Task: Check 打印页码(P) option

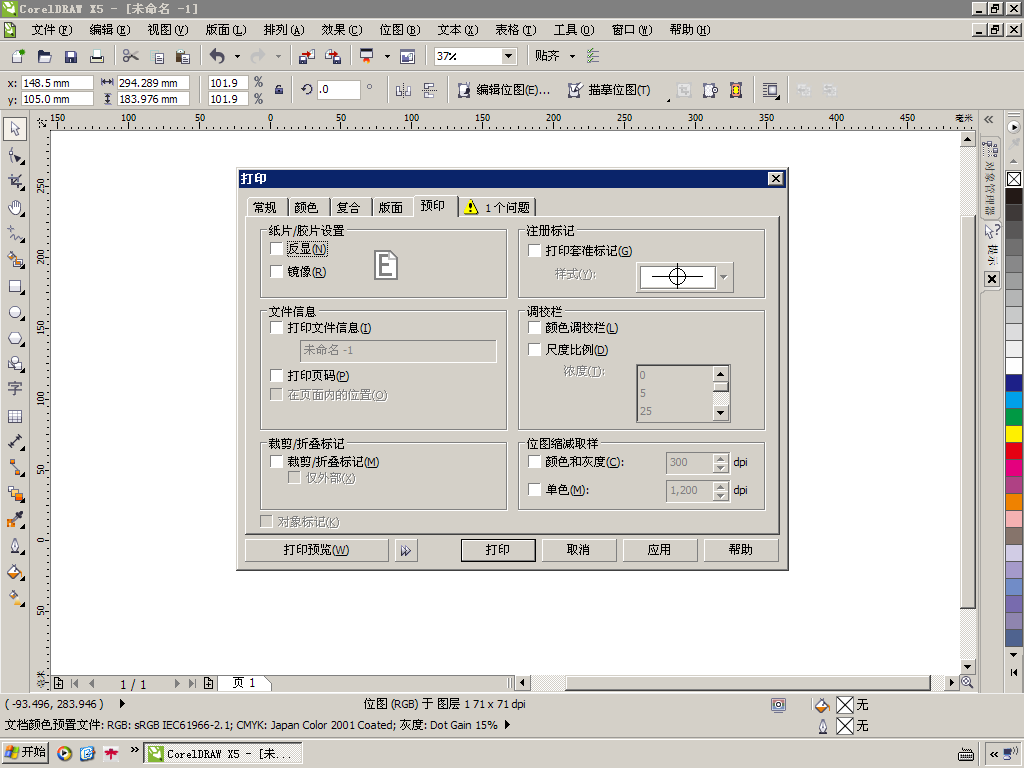Action: (276, 376)
